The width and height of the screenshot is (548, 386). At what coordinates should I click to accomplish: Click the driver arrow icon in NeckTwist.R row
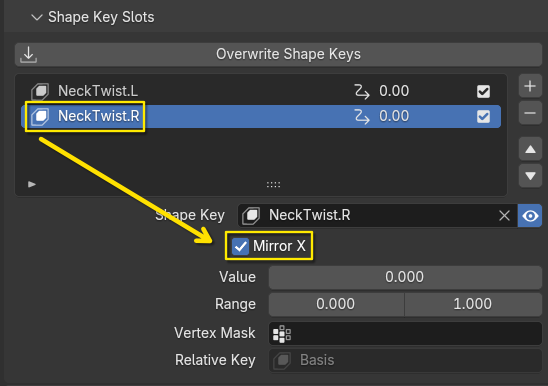tap(361, 116)
